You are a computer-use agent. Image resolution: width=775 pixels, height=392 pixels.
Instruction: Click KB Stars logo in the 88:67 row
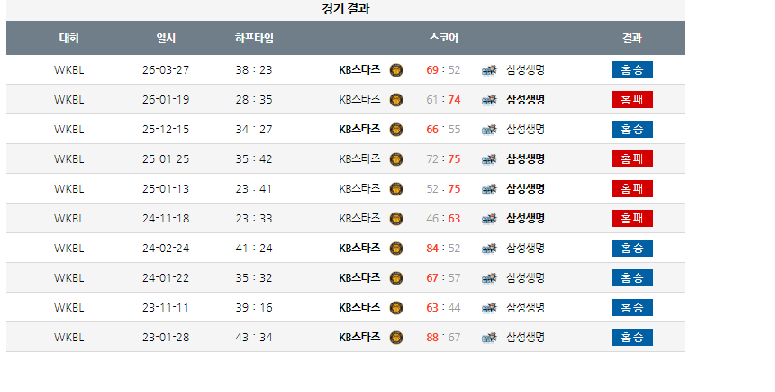click(x=396, y=337)
